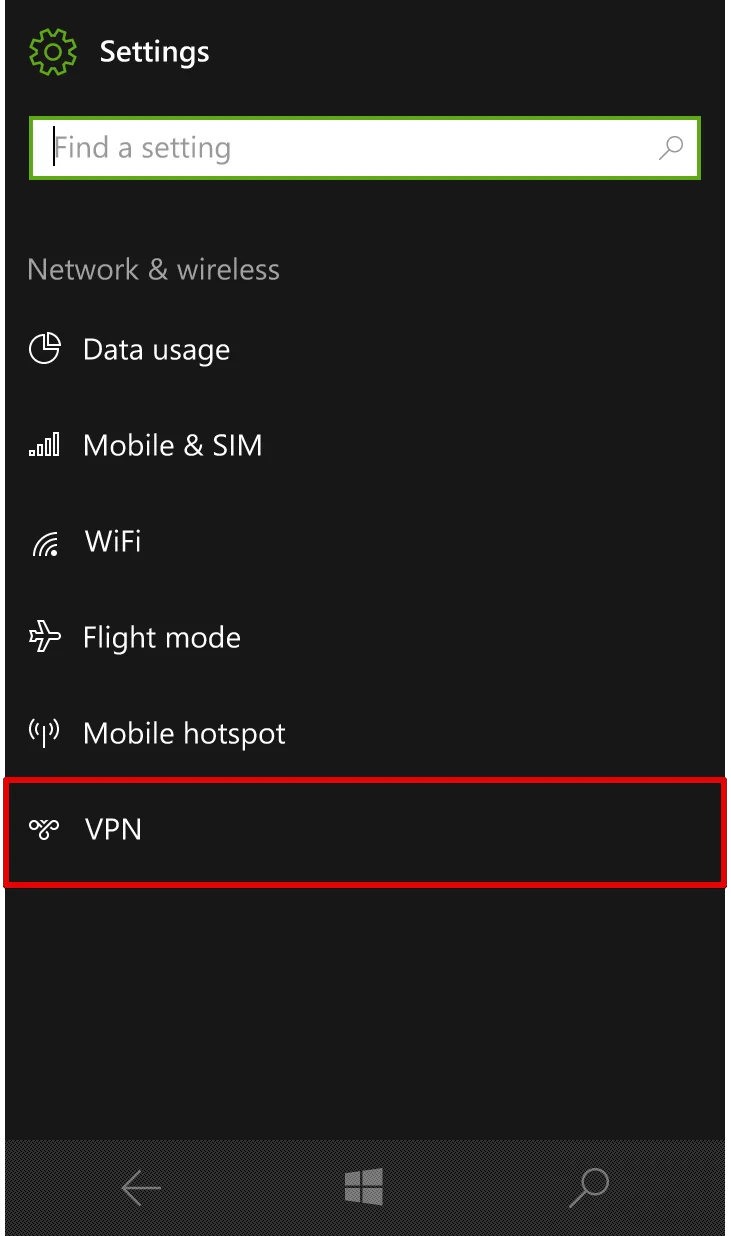Open the Data usage menu entry

(x=156, y=350)
